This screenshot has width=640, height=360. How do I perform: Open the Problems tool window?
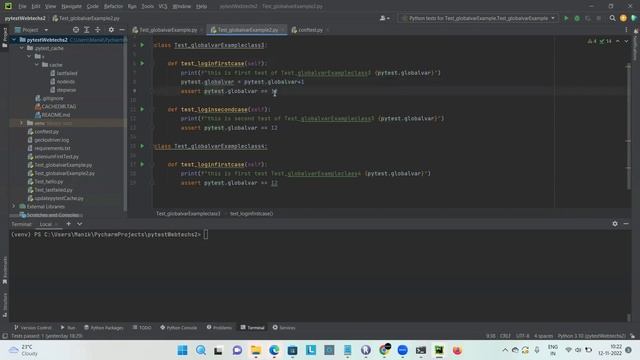(219, 328)
